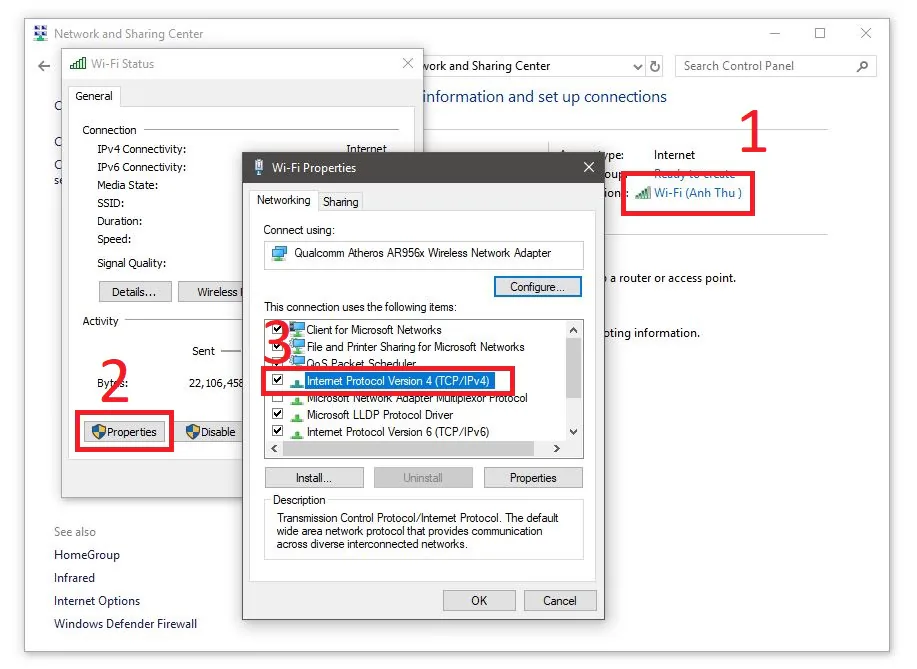
Task: Open the Infrared link
Action: 74,578
